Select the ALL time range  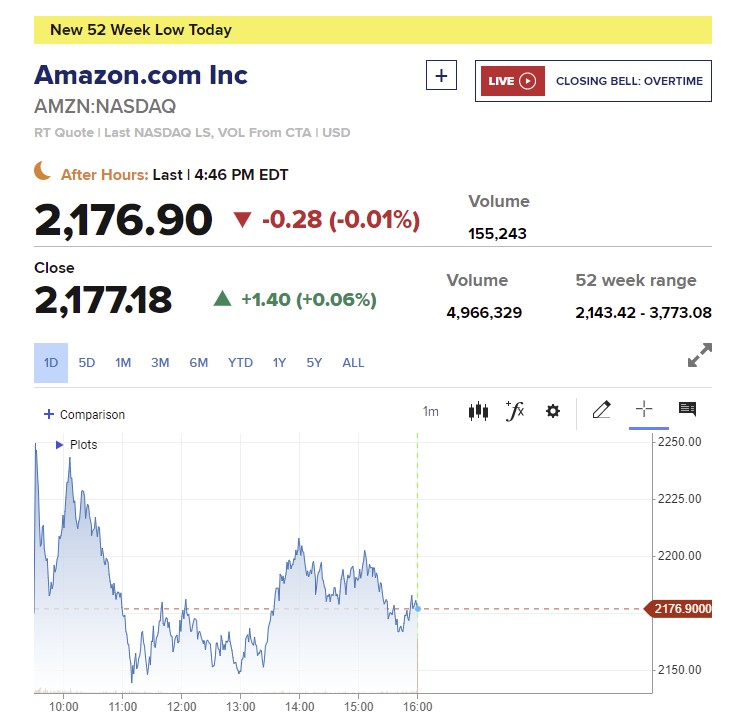click(x=353, y=363)
